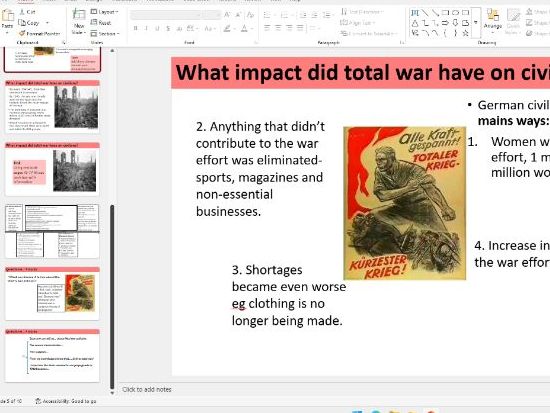Screen dimensions: 550x413
Task: Increase the font size
Action: (x=227, y=15)
